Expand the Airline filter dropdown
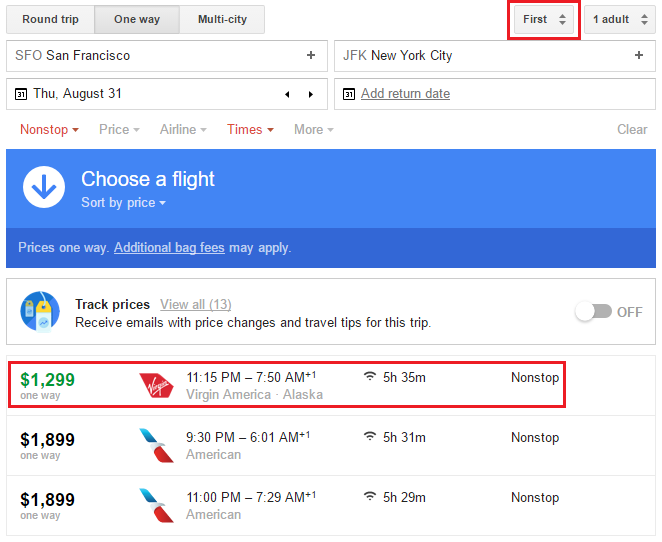This screenshot has width=662, height=542. coord(183,129)
